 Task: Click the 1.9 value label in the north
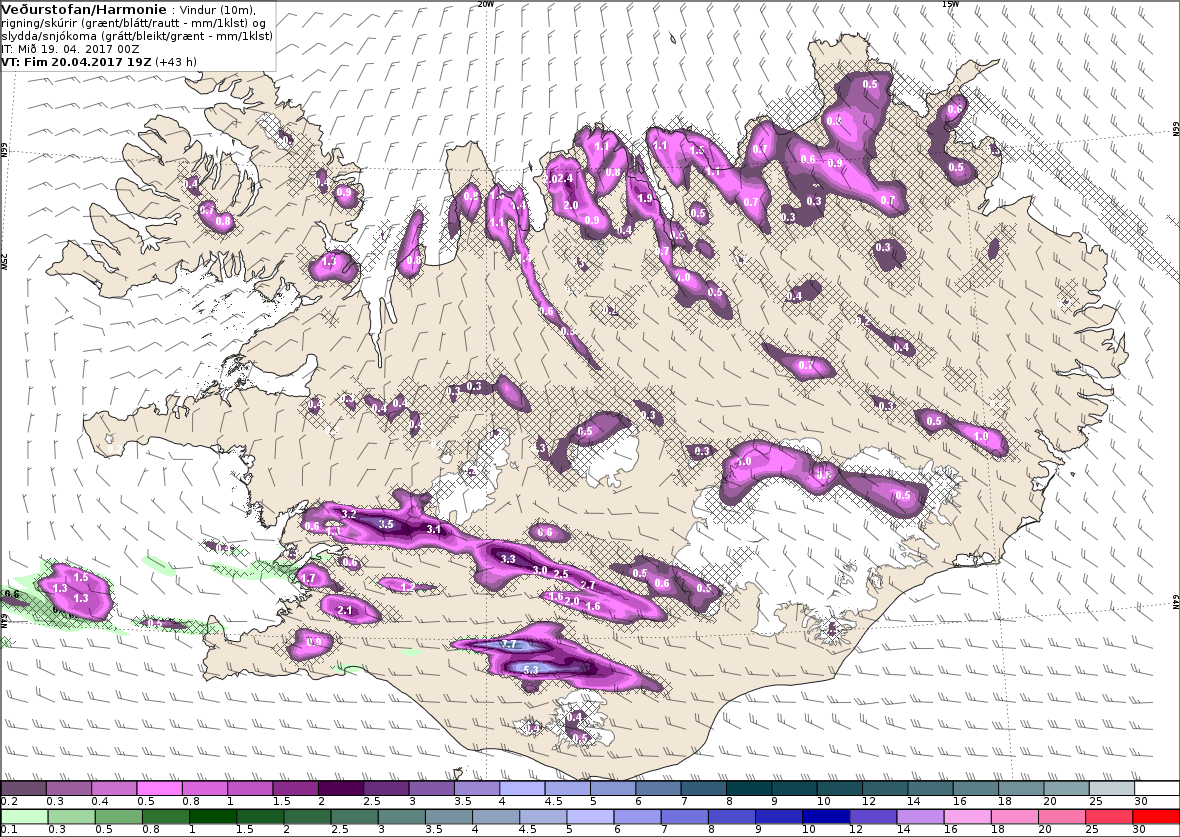click(645, 199)
